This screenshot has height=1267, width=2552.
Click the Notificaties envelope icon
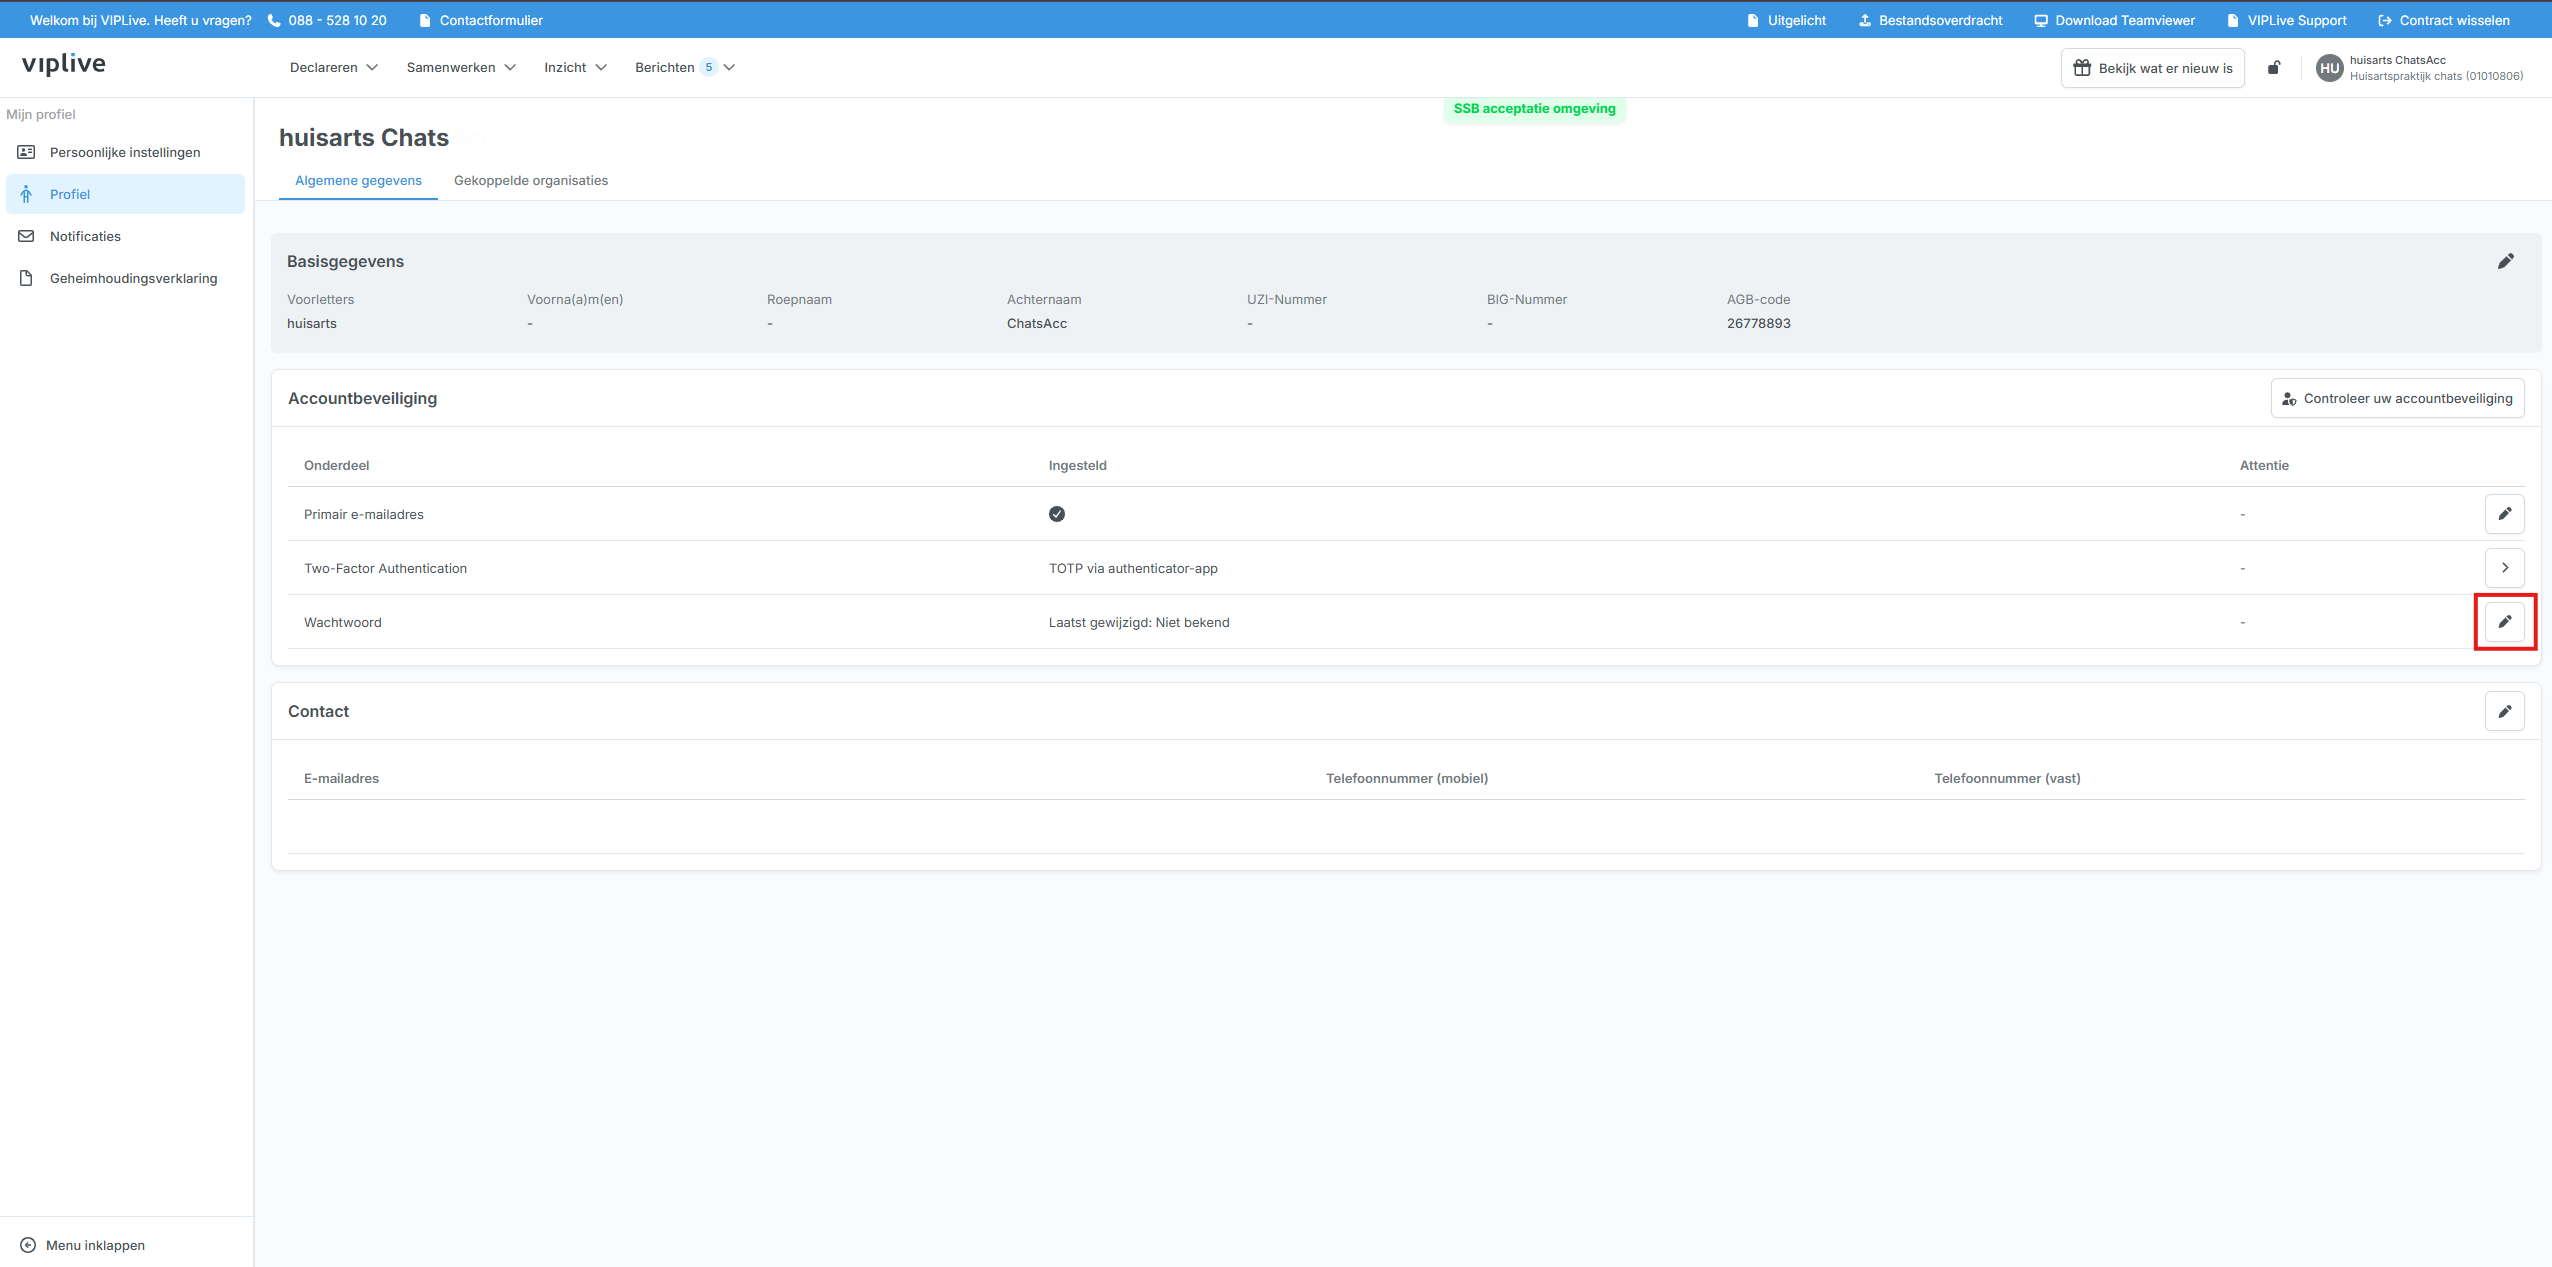tap(27, 236)
